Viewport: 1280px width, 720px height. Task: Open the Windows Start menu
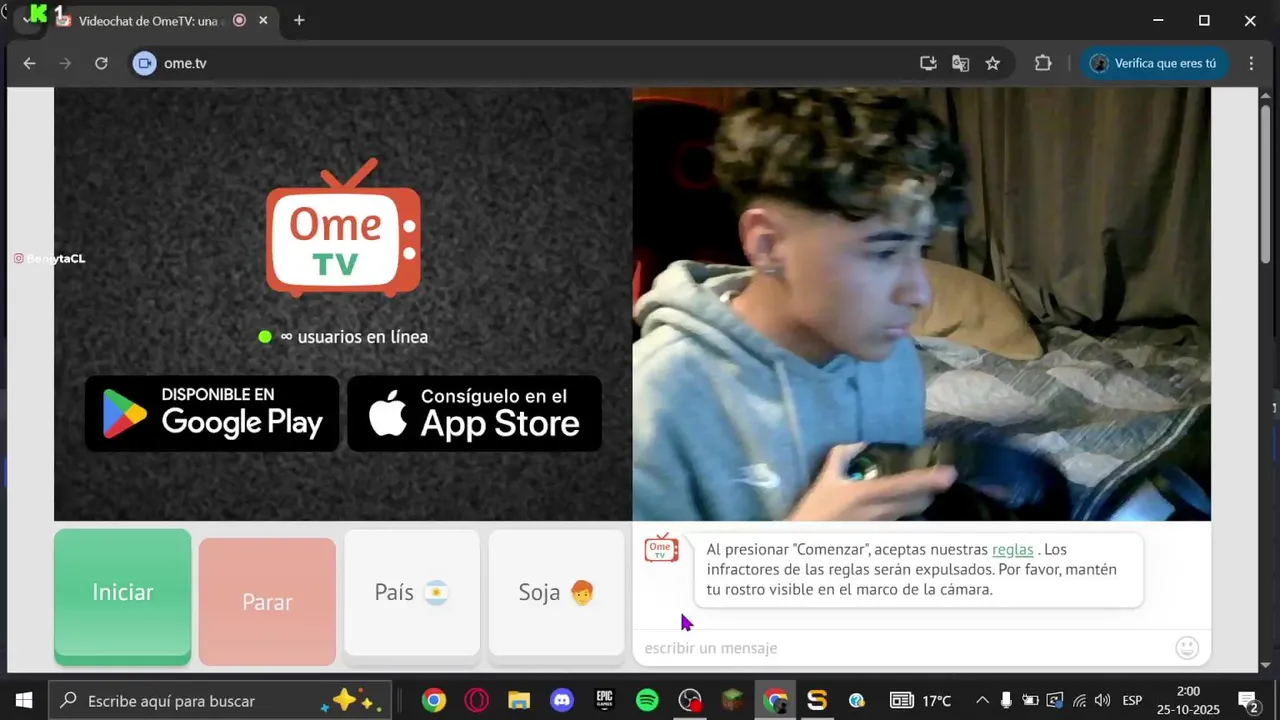23,701
